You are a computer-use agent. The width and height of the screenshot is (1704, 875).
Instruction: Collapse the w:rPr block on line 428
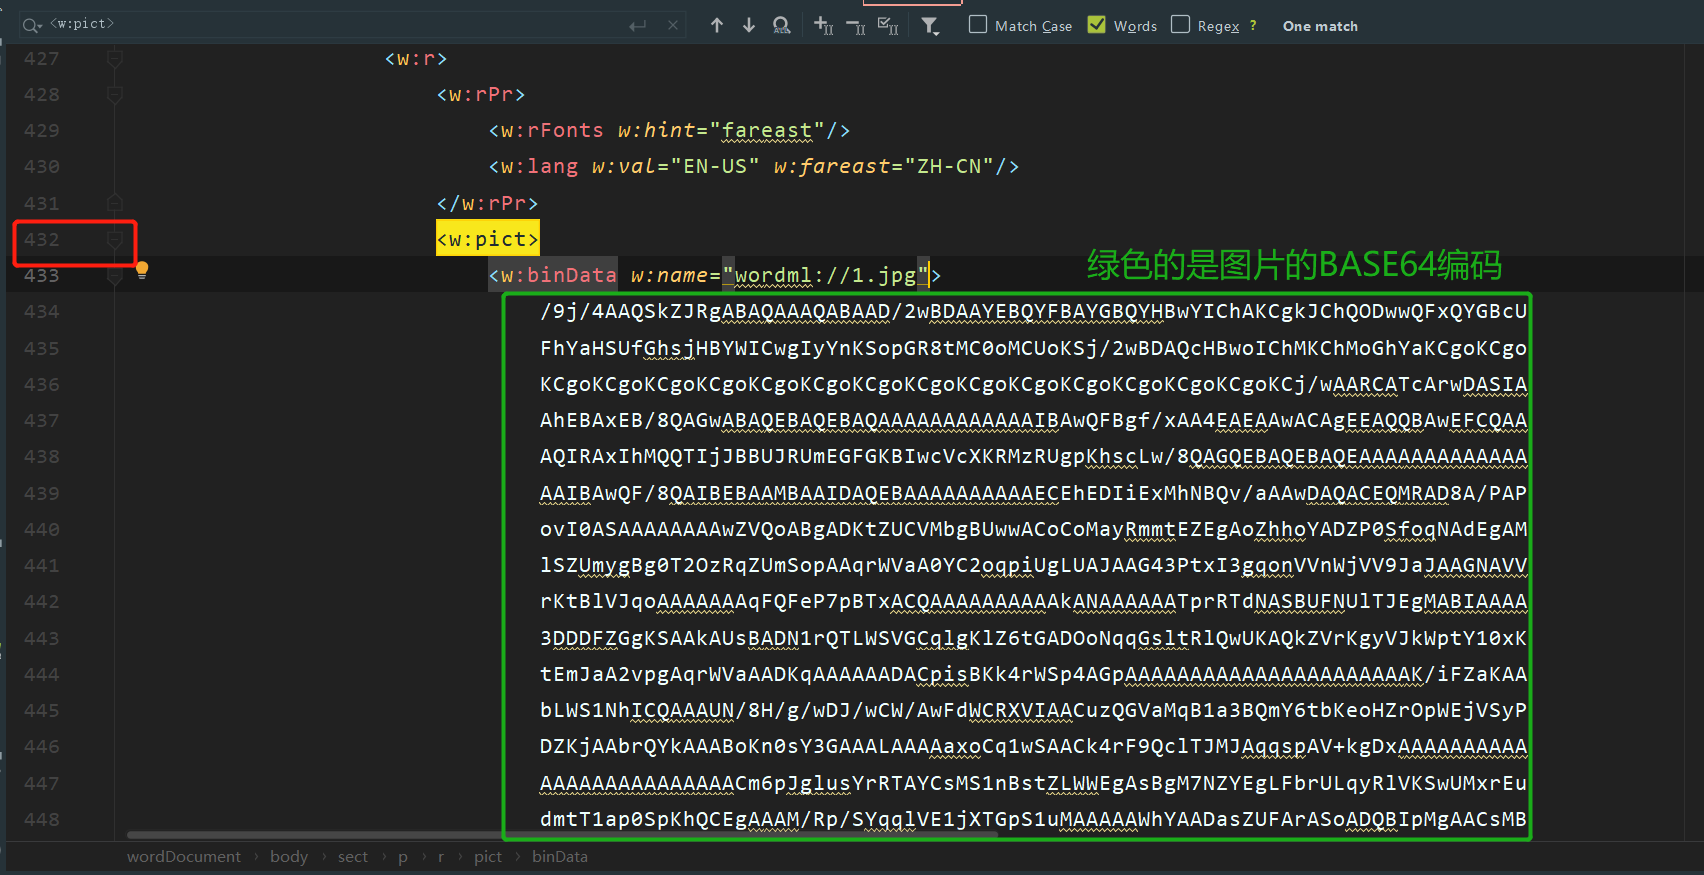coord(115,95)
